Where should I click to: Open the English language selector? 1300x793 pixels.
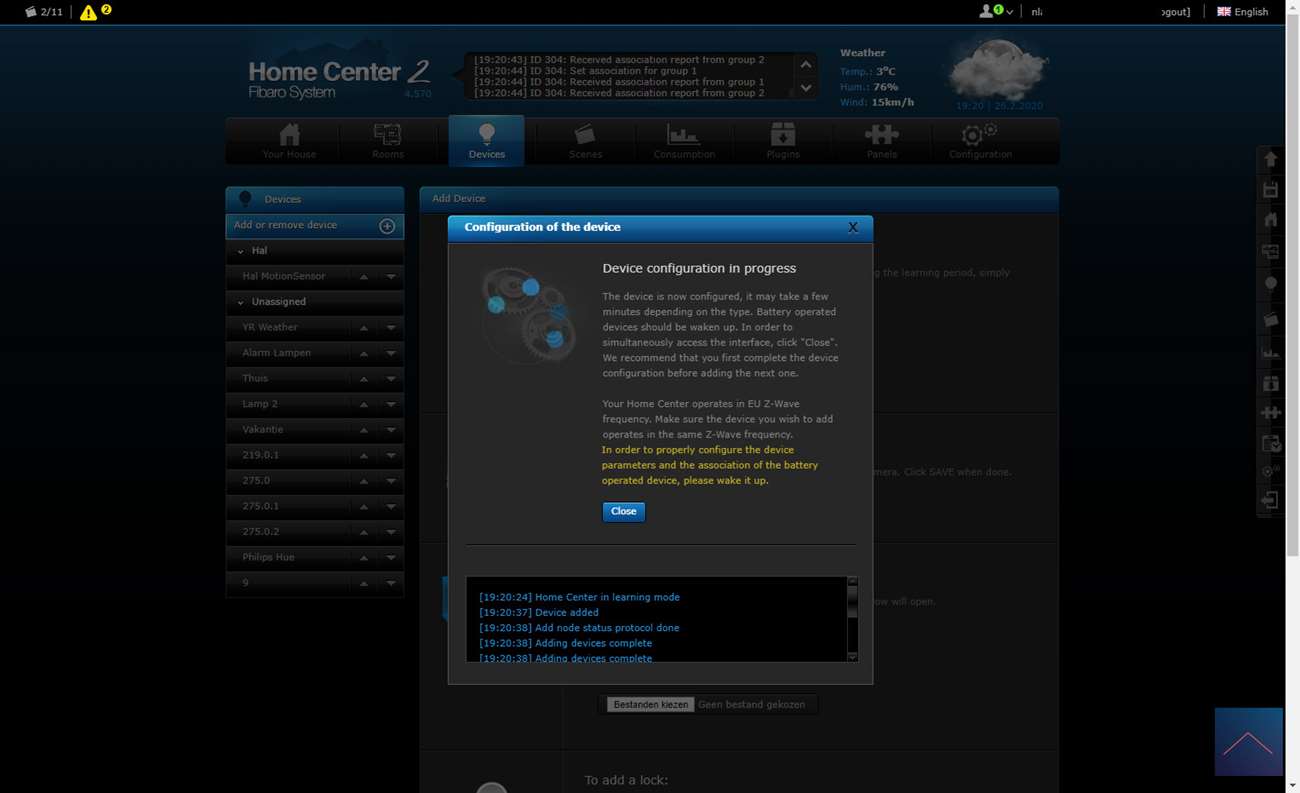[x=1242, y=12]
